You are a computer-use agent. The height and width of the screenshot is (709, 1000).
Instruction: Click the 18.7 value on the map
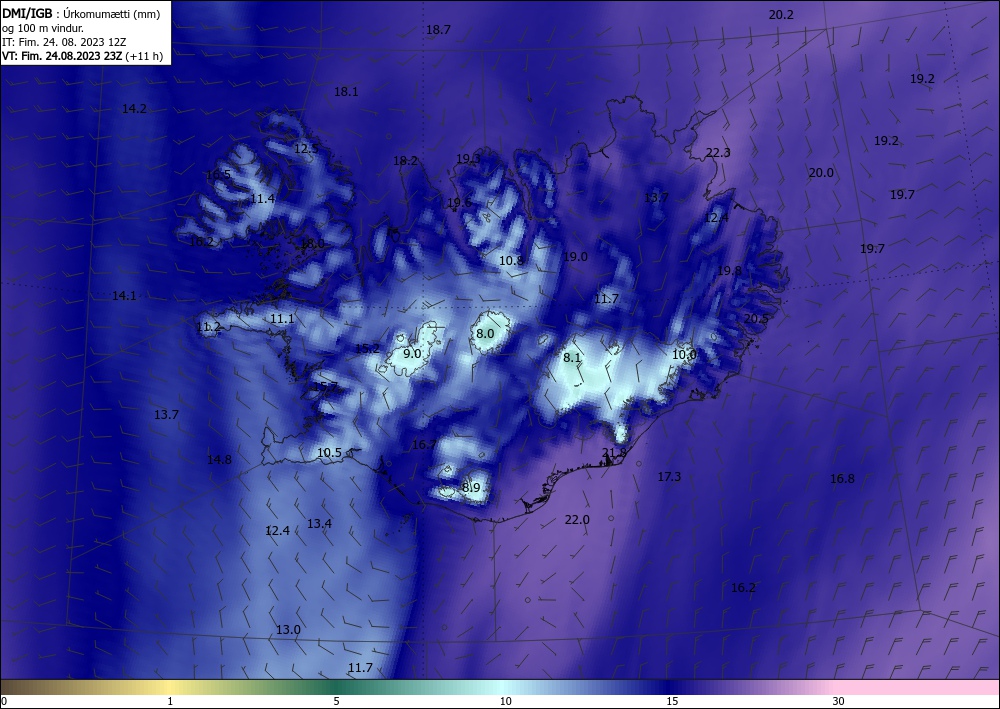pos(438,29)
